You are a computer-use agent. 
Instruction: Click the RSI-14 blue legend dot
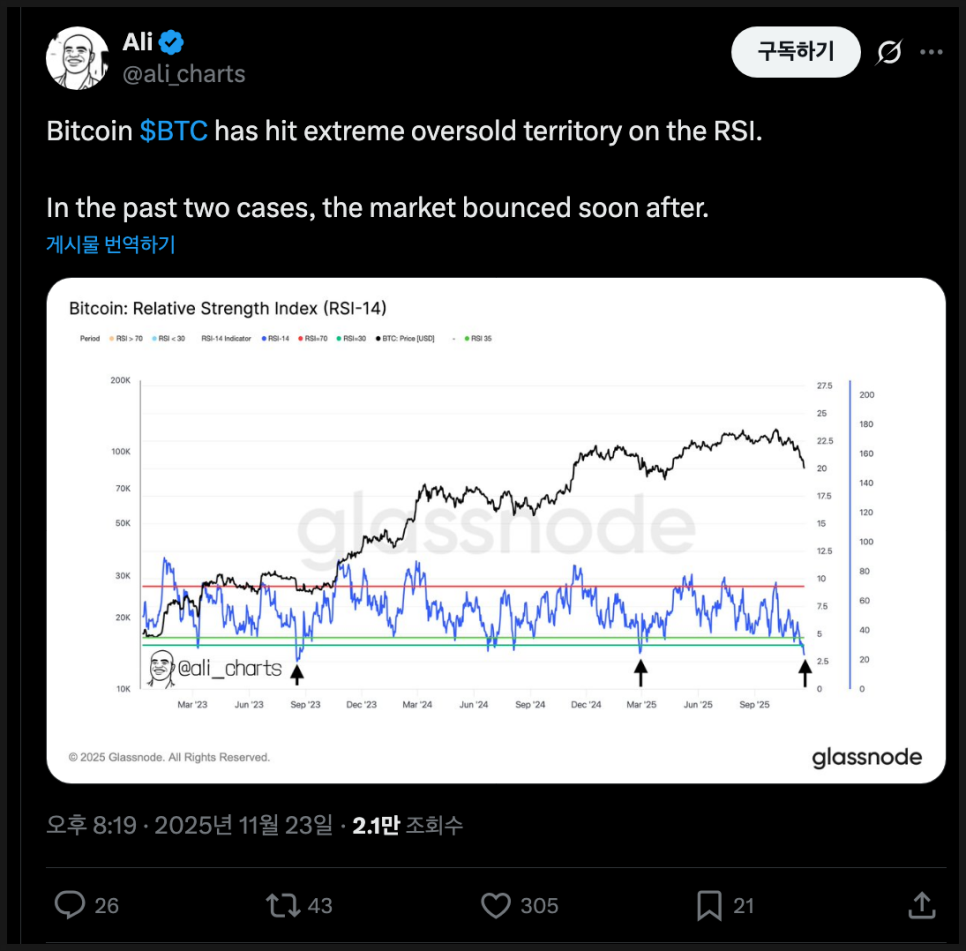[x=263, y=339]
